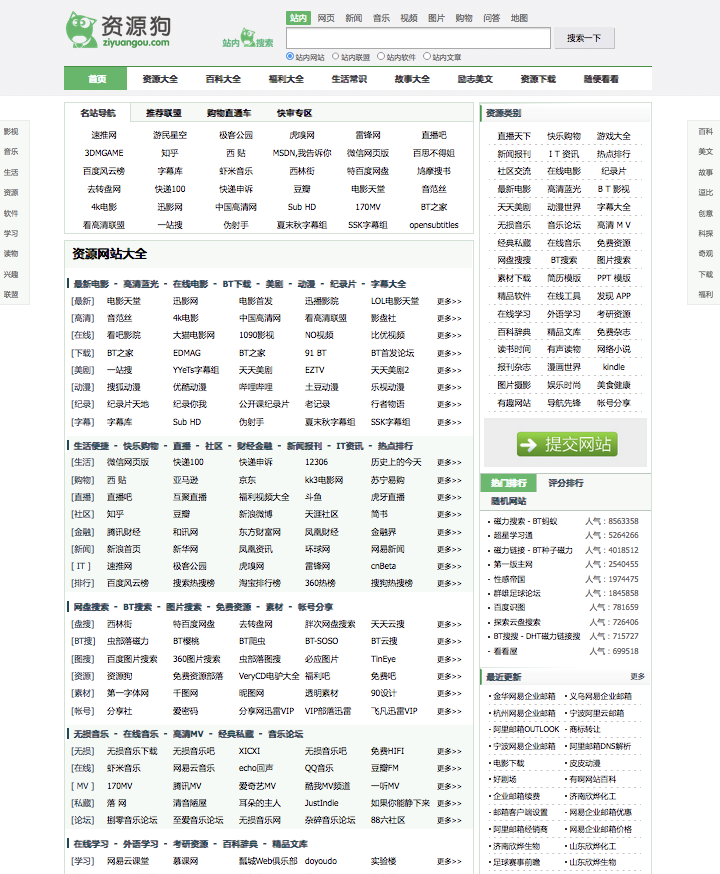This screenshot has height=874, width=720.
Task: Open the EDMAG link in [下载] row
Action: [x=187, y=353]
